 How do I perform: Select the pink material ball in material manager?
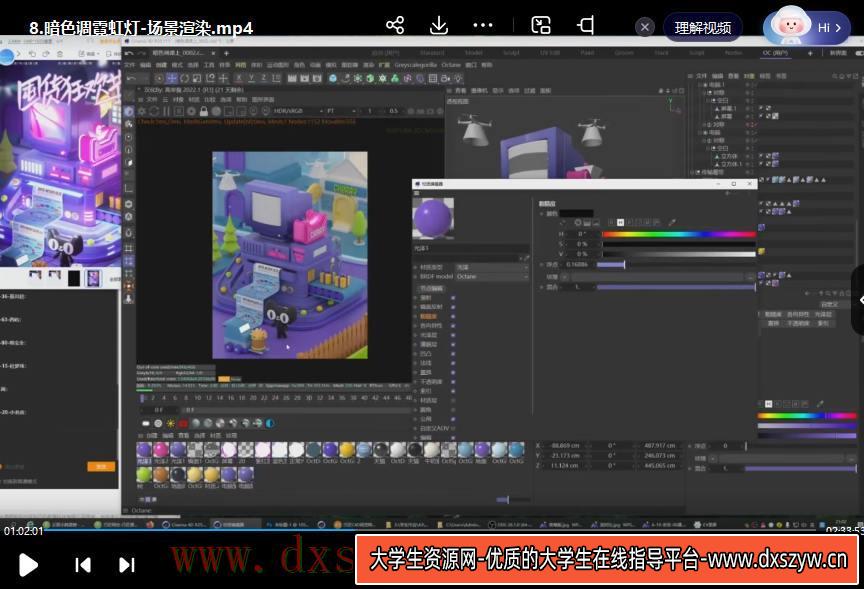(161, 450)
